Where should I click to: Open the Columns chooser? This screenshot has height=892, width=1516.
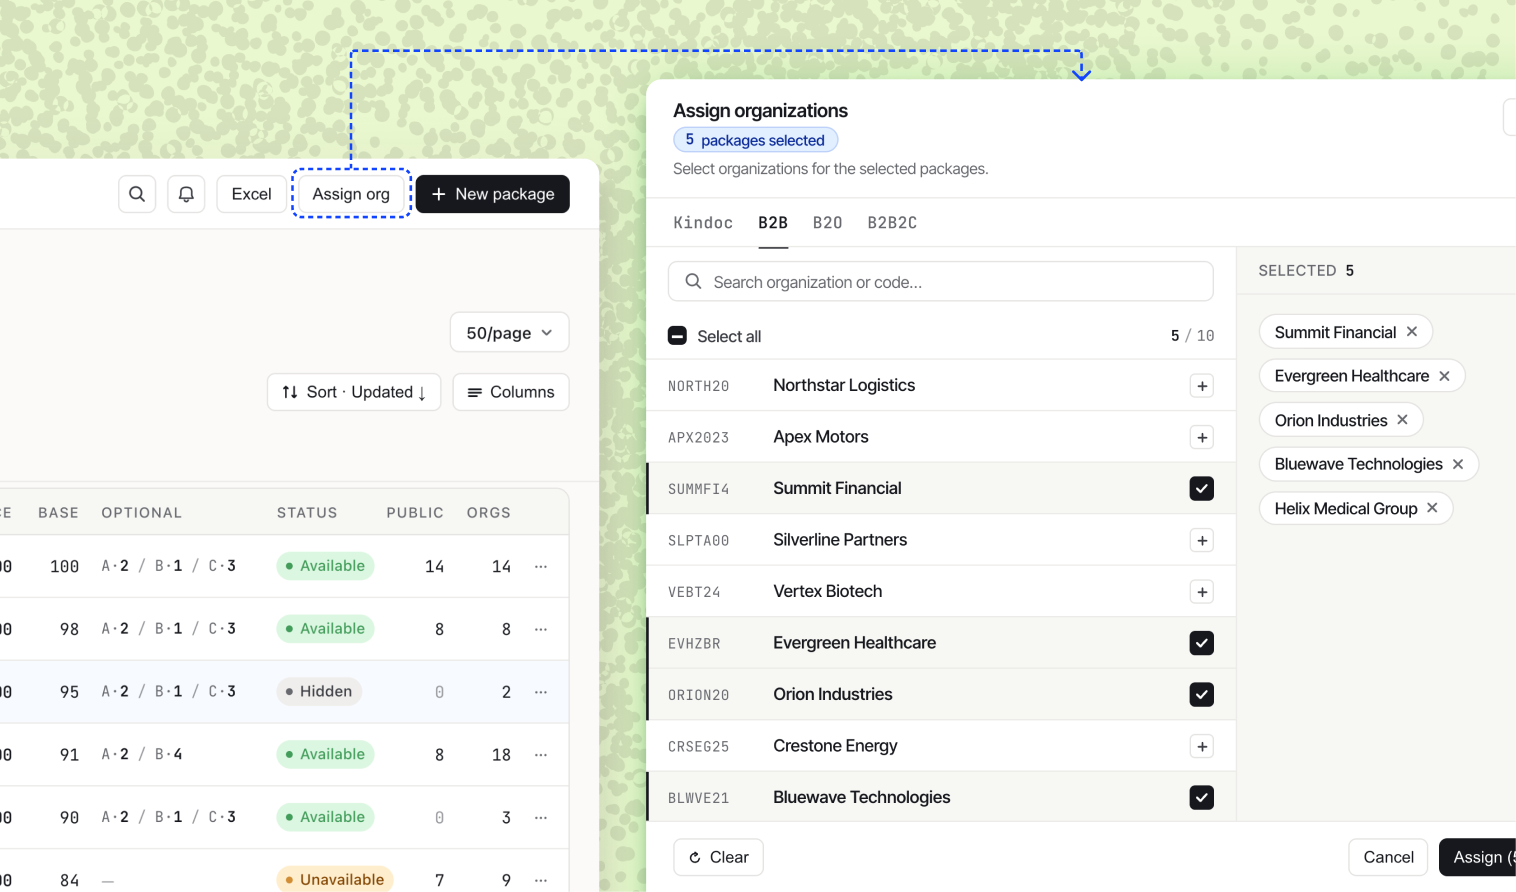511,392
